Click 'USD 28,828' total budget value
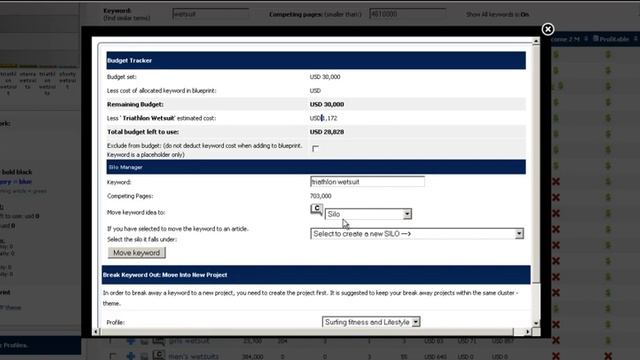Screen dimensions: 640x360 point(327,132)
